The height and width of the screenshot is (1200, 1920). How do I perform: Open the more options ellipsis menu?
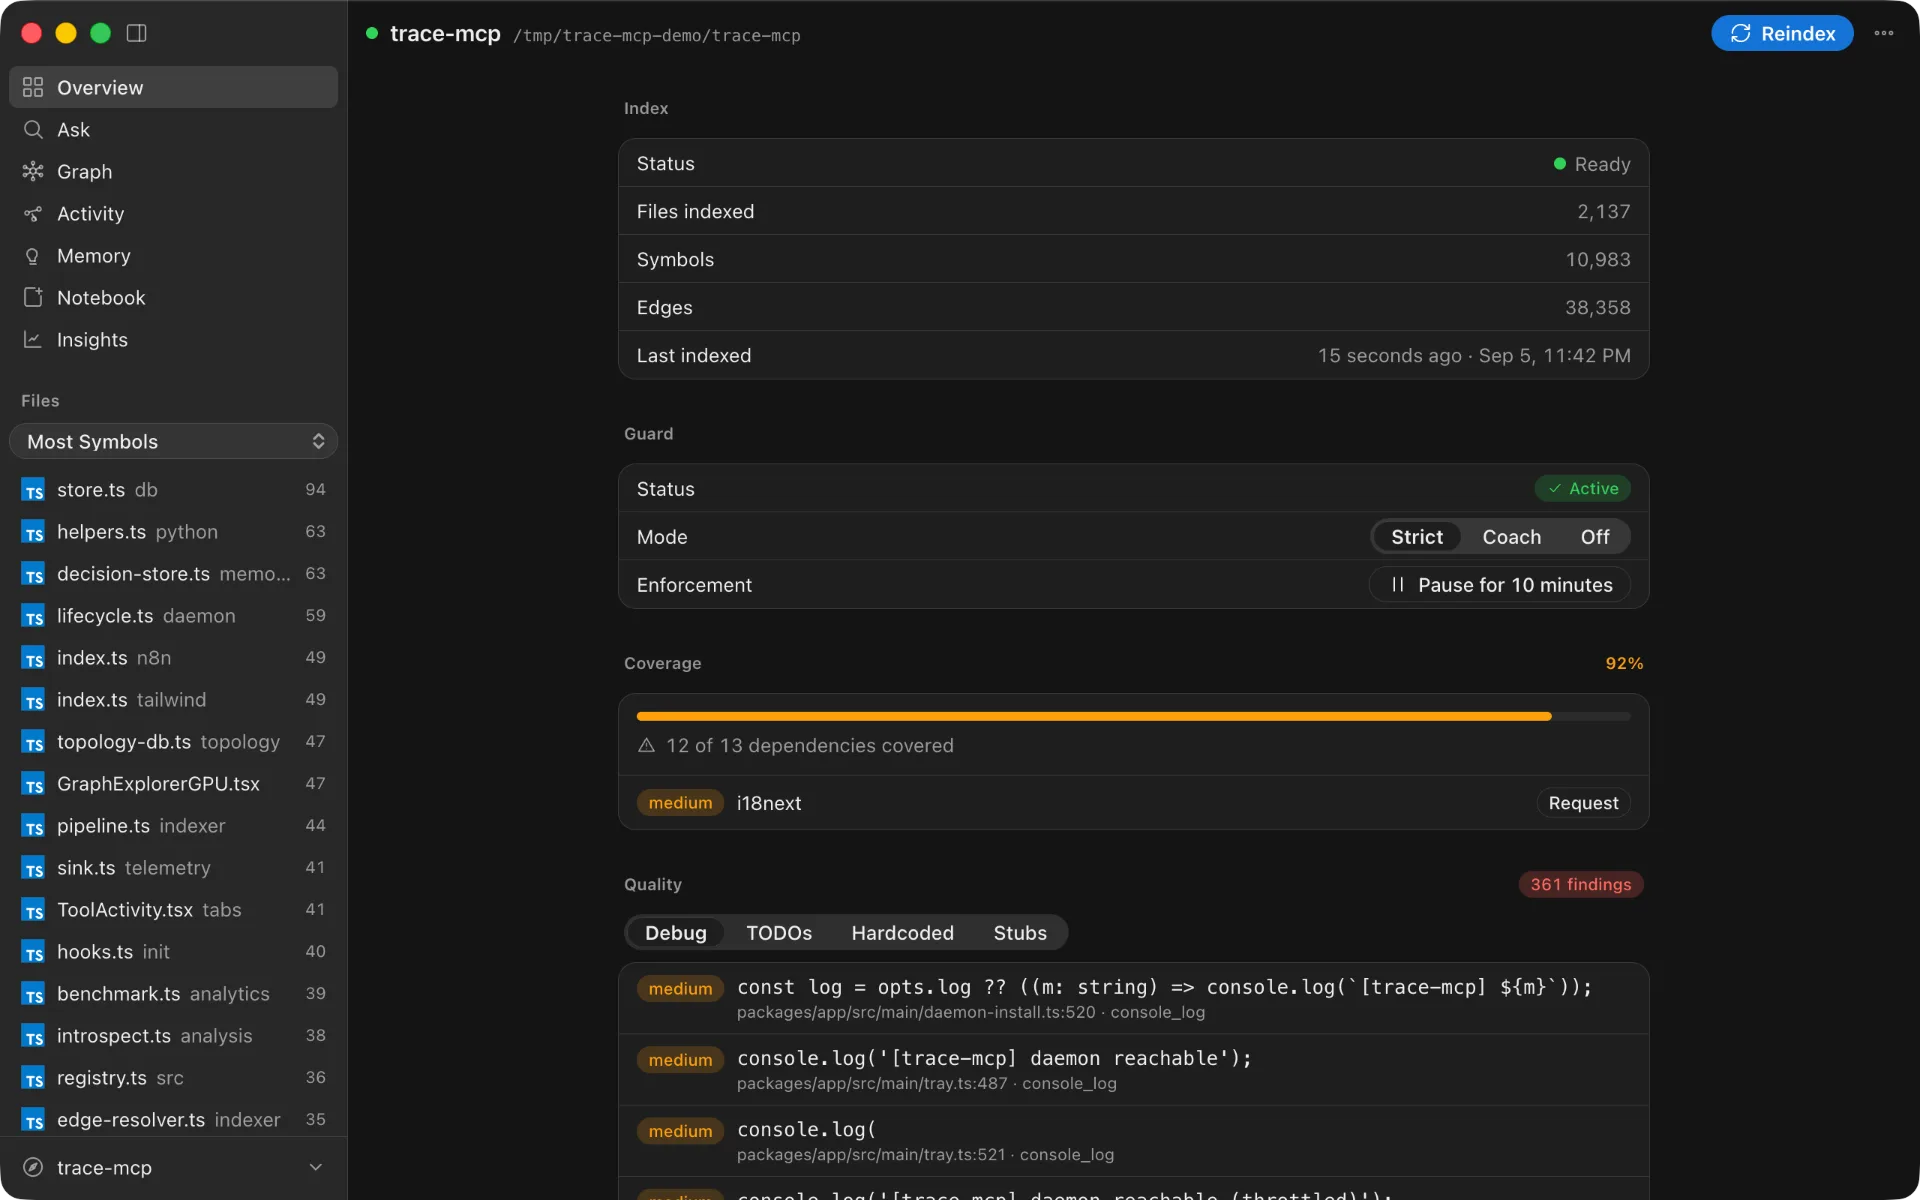1884,33
